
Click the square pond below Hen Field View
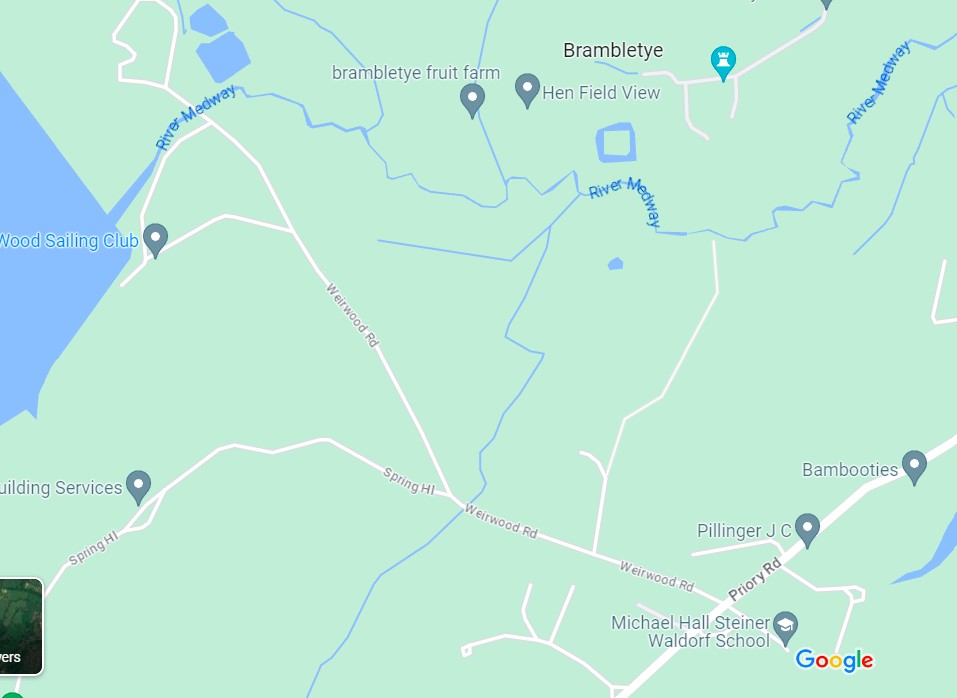pyautogui.click(x=616, y=143)
